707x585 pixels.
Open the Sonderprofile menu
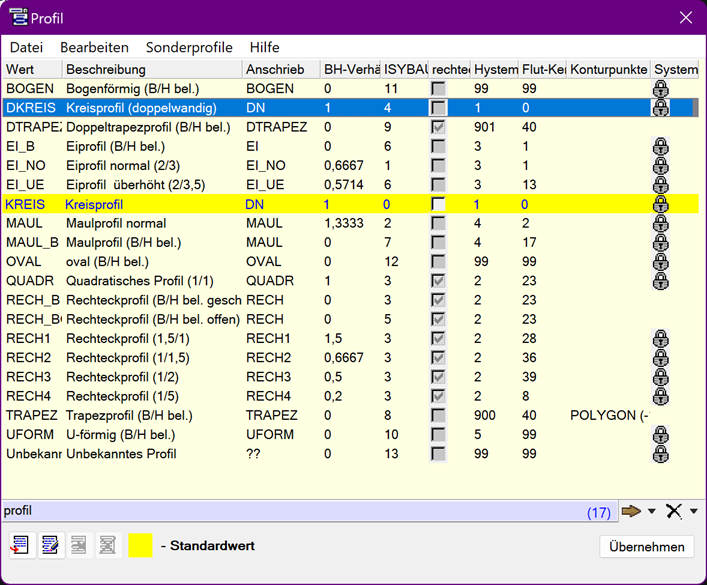(189, 47)
